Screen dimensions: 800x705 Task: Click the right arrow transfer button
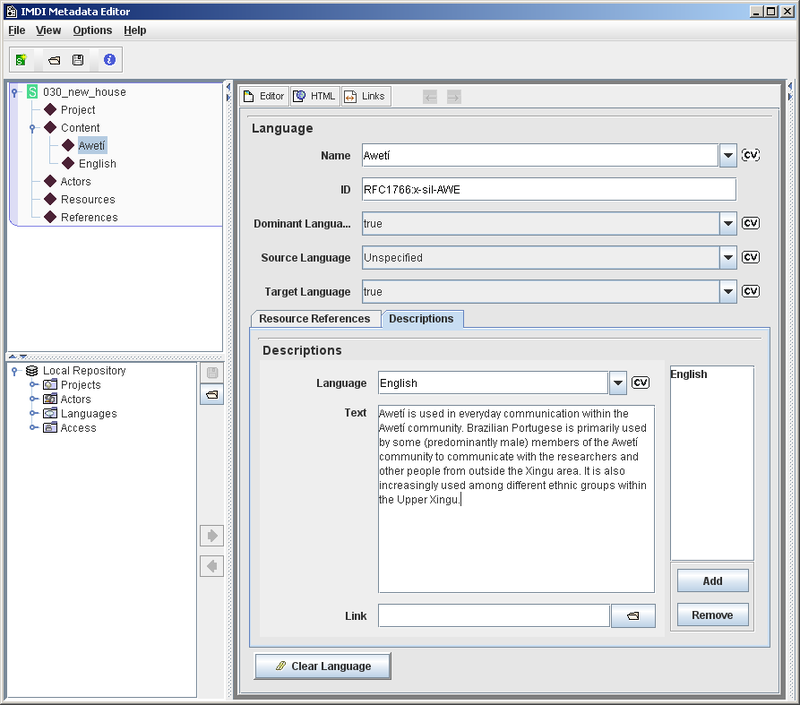pyautogui.click(x=212, y=536)
